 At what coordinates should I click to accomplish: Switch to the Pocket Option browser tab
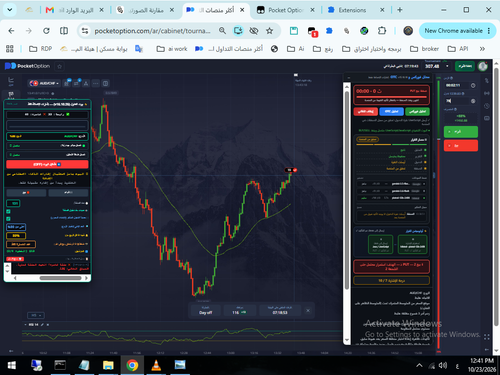[285, 10]
